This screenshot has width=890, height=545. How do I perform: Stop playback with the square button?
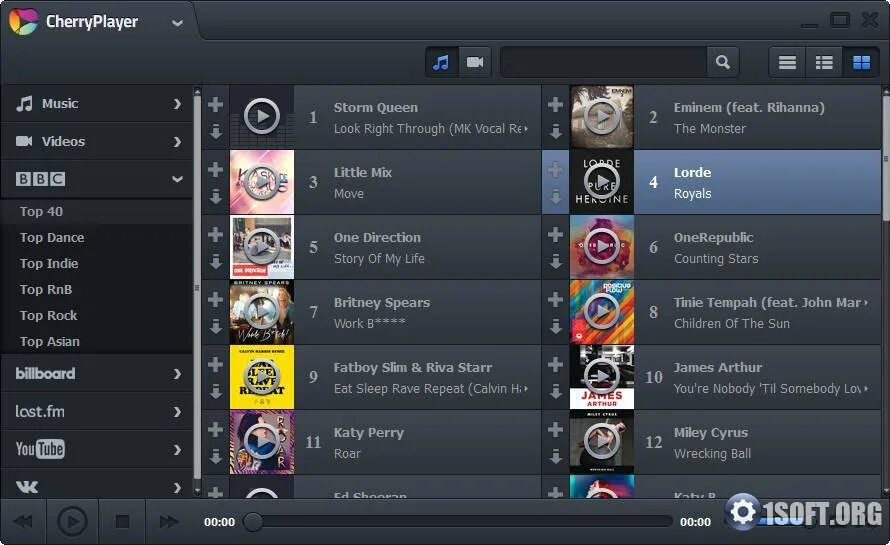click(x=122, y=521)
